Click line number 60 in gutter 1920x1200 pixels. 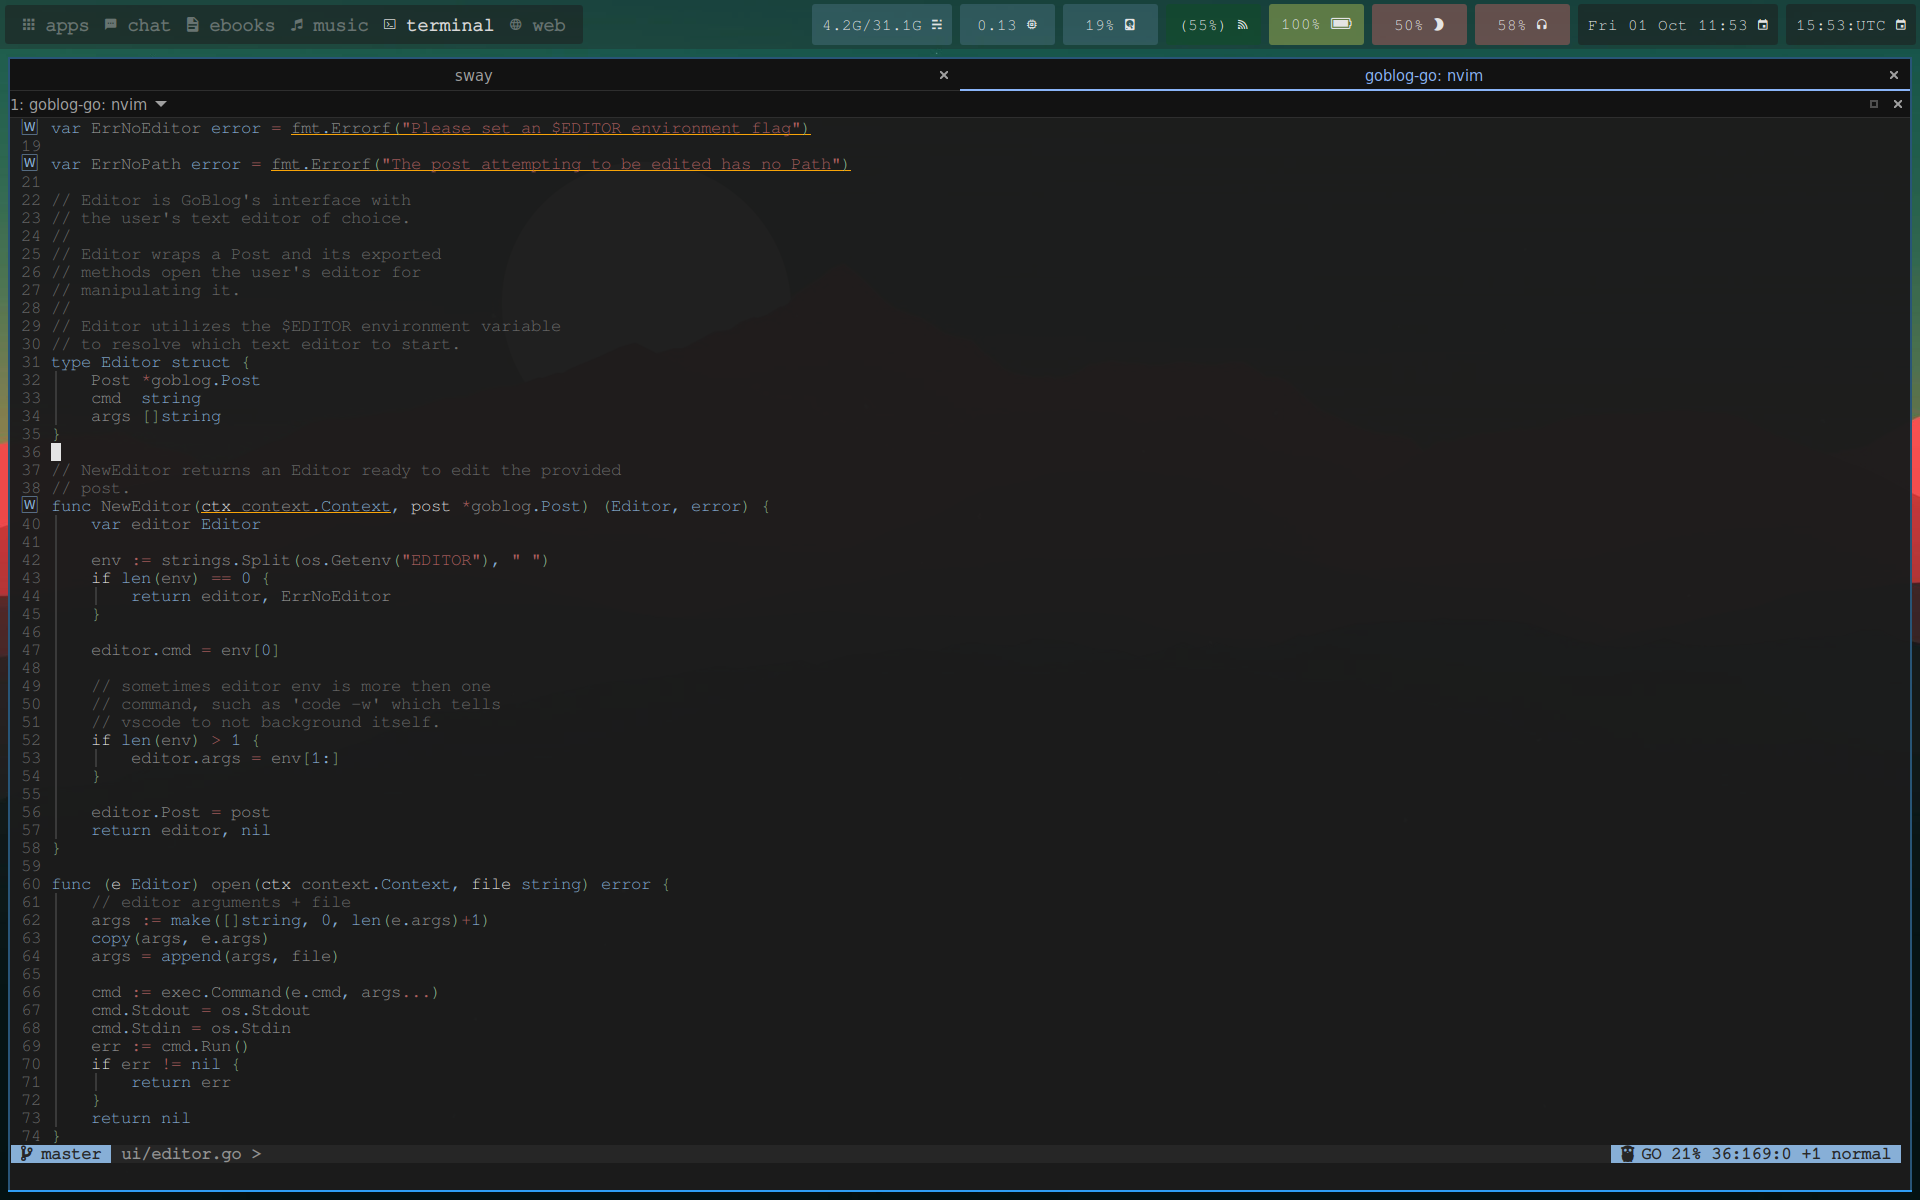(x=31, y=885)
